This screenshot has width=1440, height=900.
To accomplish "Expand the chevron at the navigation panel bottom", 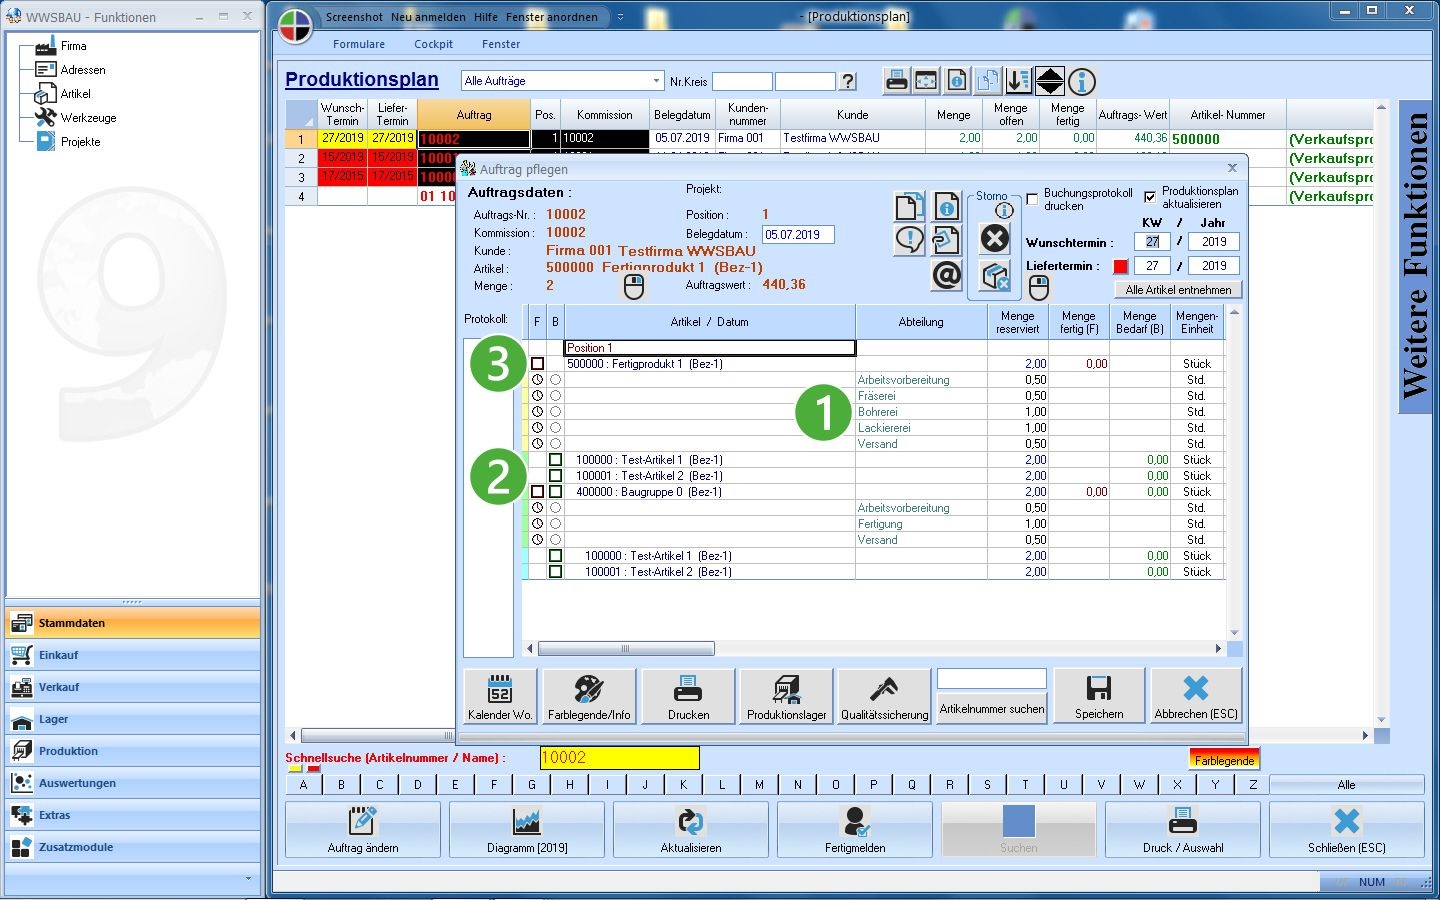I will click(248, 878).
